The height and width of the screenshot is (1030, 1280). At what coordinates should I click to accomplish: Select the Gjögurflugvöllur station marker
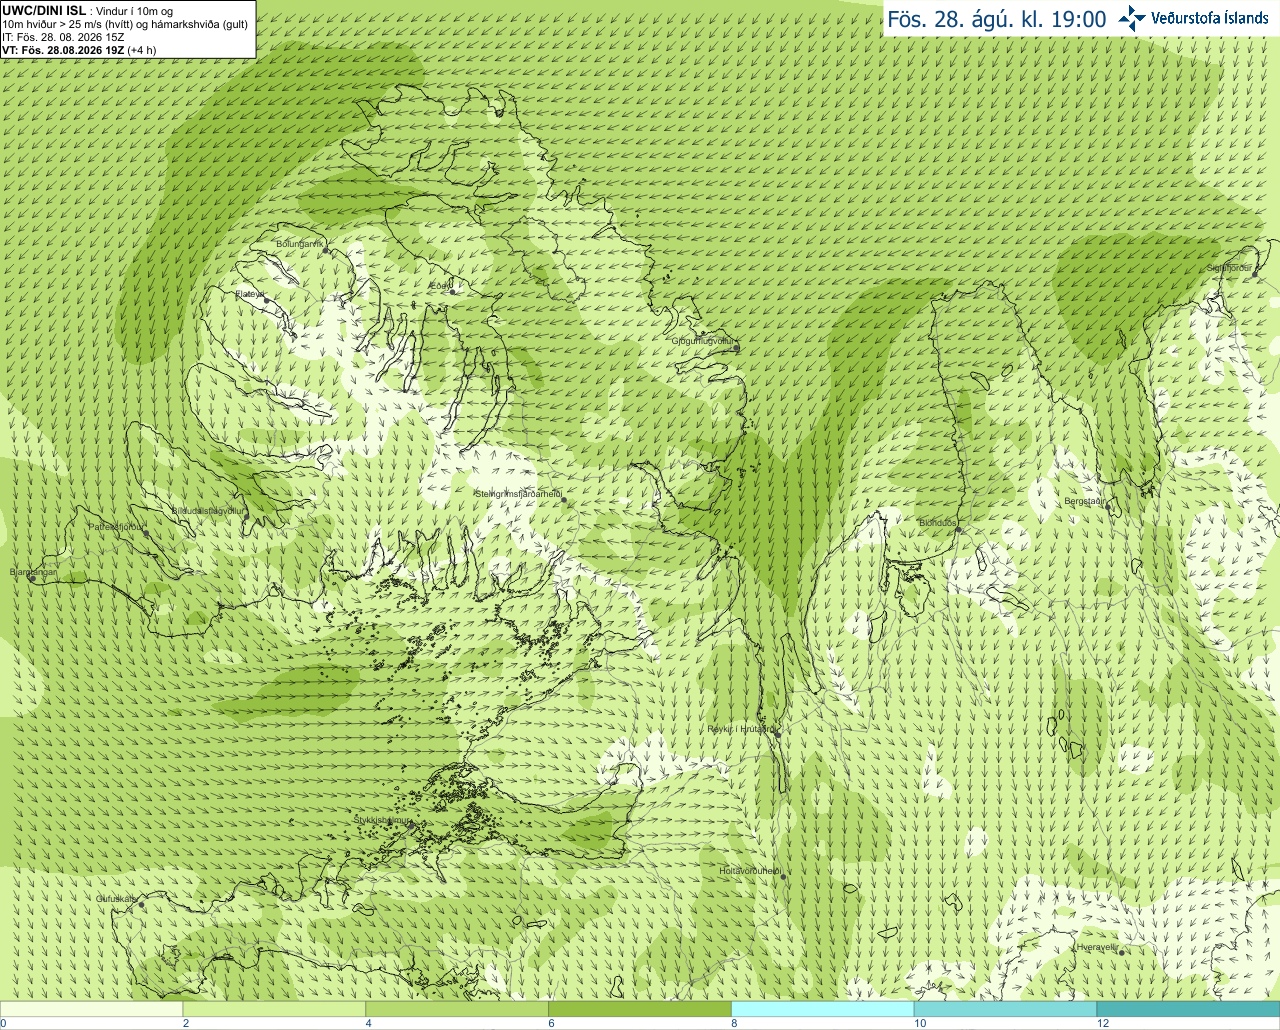click(x=735, y=348)
